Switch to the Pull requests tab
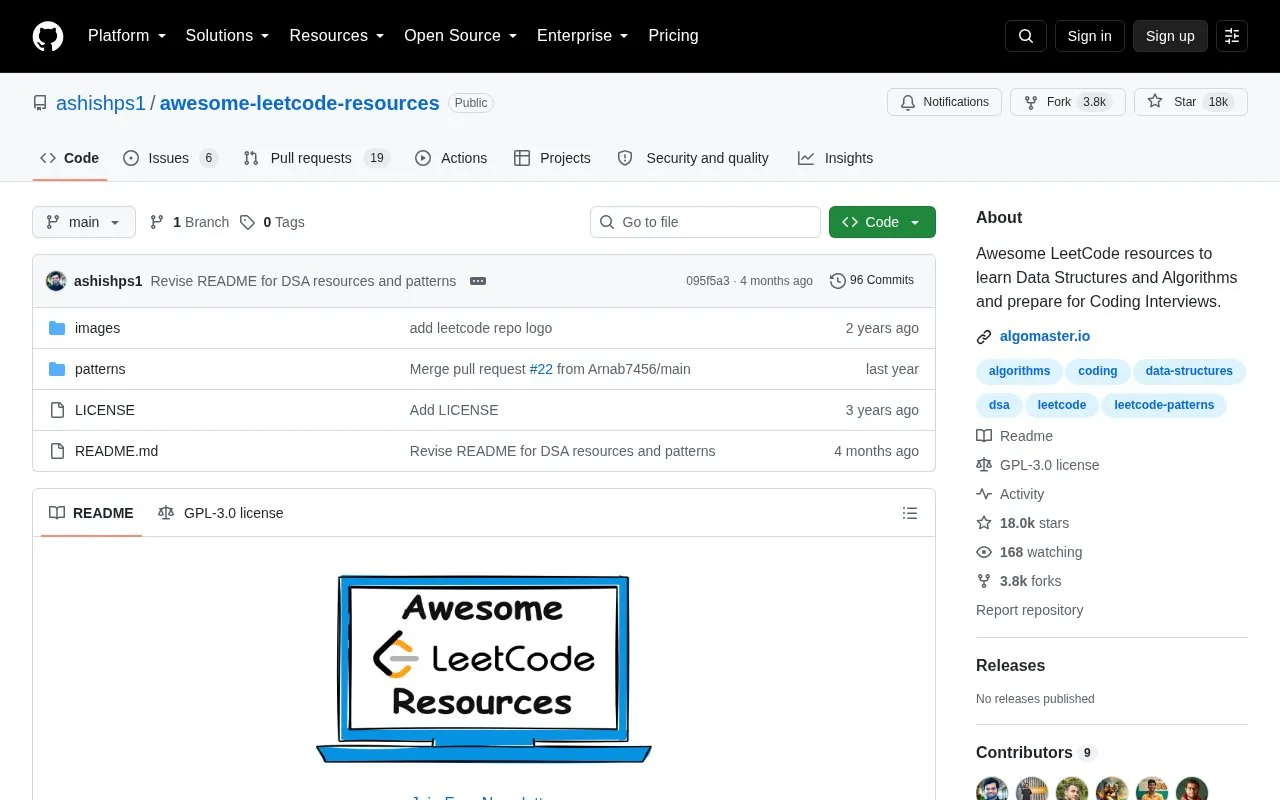 (x=316, y=158)
